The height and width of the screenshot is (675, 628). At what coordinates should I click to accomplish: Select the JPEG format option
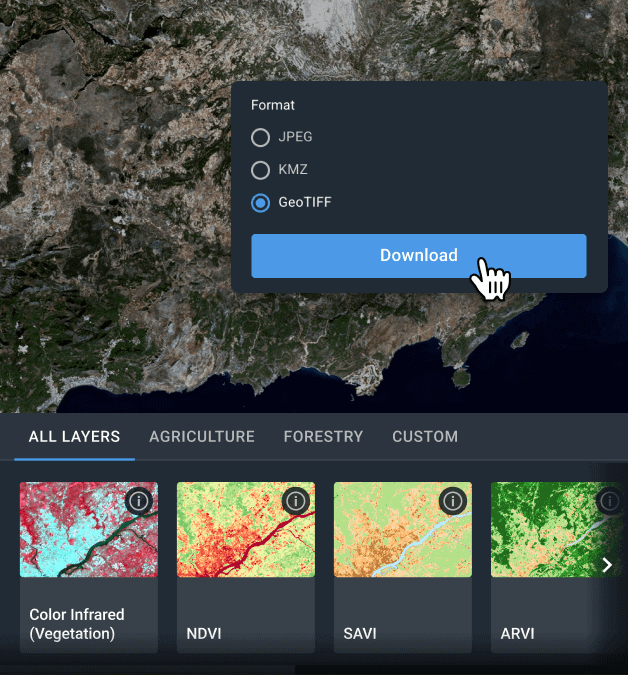(260, 137)
